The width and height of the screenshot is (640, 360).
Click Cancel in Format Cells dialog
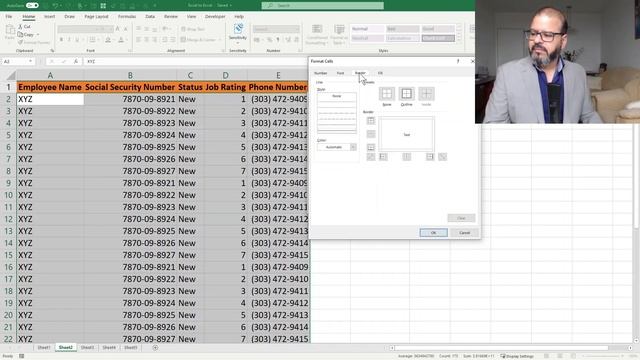(x=464, y=233)
